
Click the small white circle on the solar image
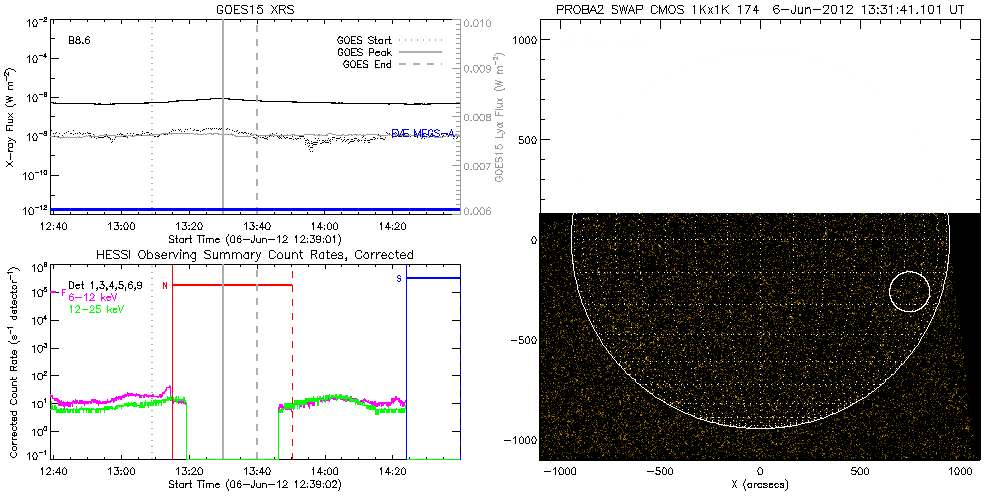tap(909, 291)
